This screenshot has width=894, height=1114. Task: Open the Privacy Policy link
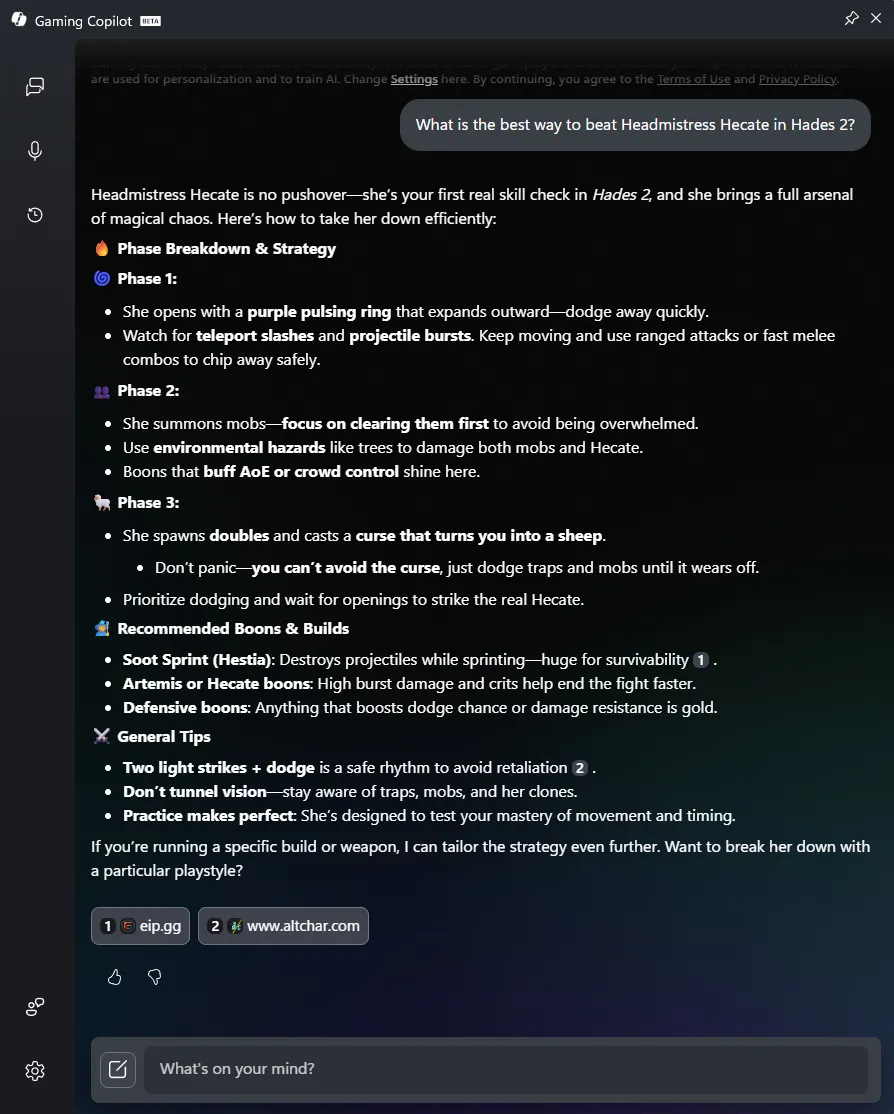click(x=797, y=79)
